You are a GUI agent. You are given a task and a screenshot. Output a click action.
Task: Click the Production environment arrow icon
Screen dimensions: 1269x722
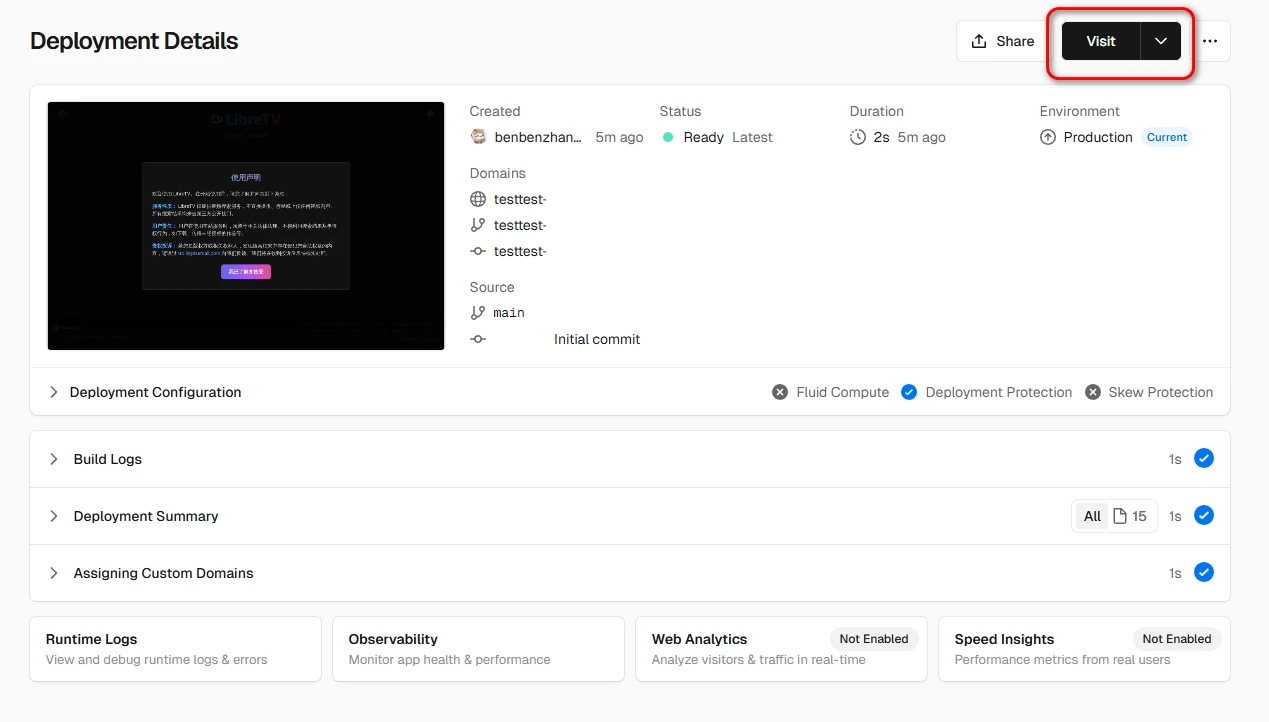click(x=1048, y=137)
